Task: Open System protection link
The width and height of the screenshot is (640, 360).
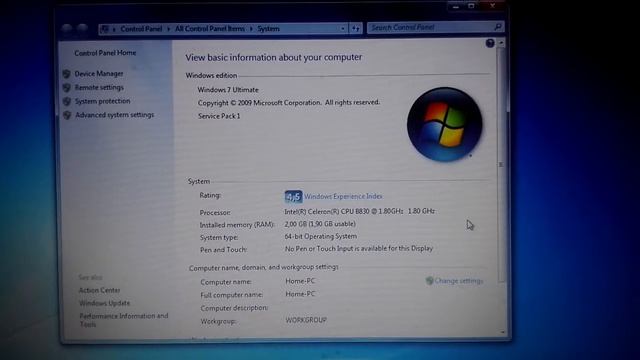Action: click(x=102, y=101)
